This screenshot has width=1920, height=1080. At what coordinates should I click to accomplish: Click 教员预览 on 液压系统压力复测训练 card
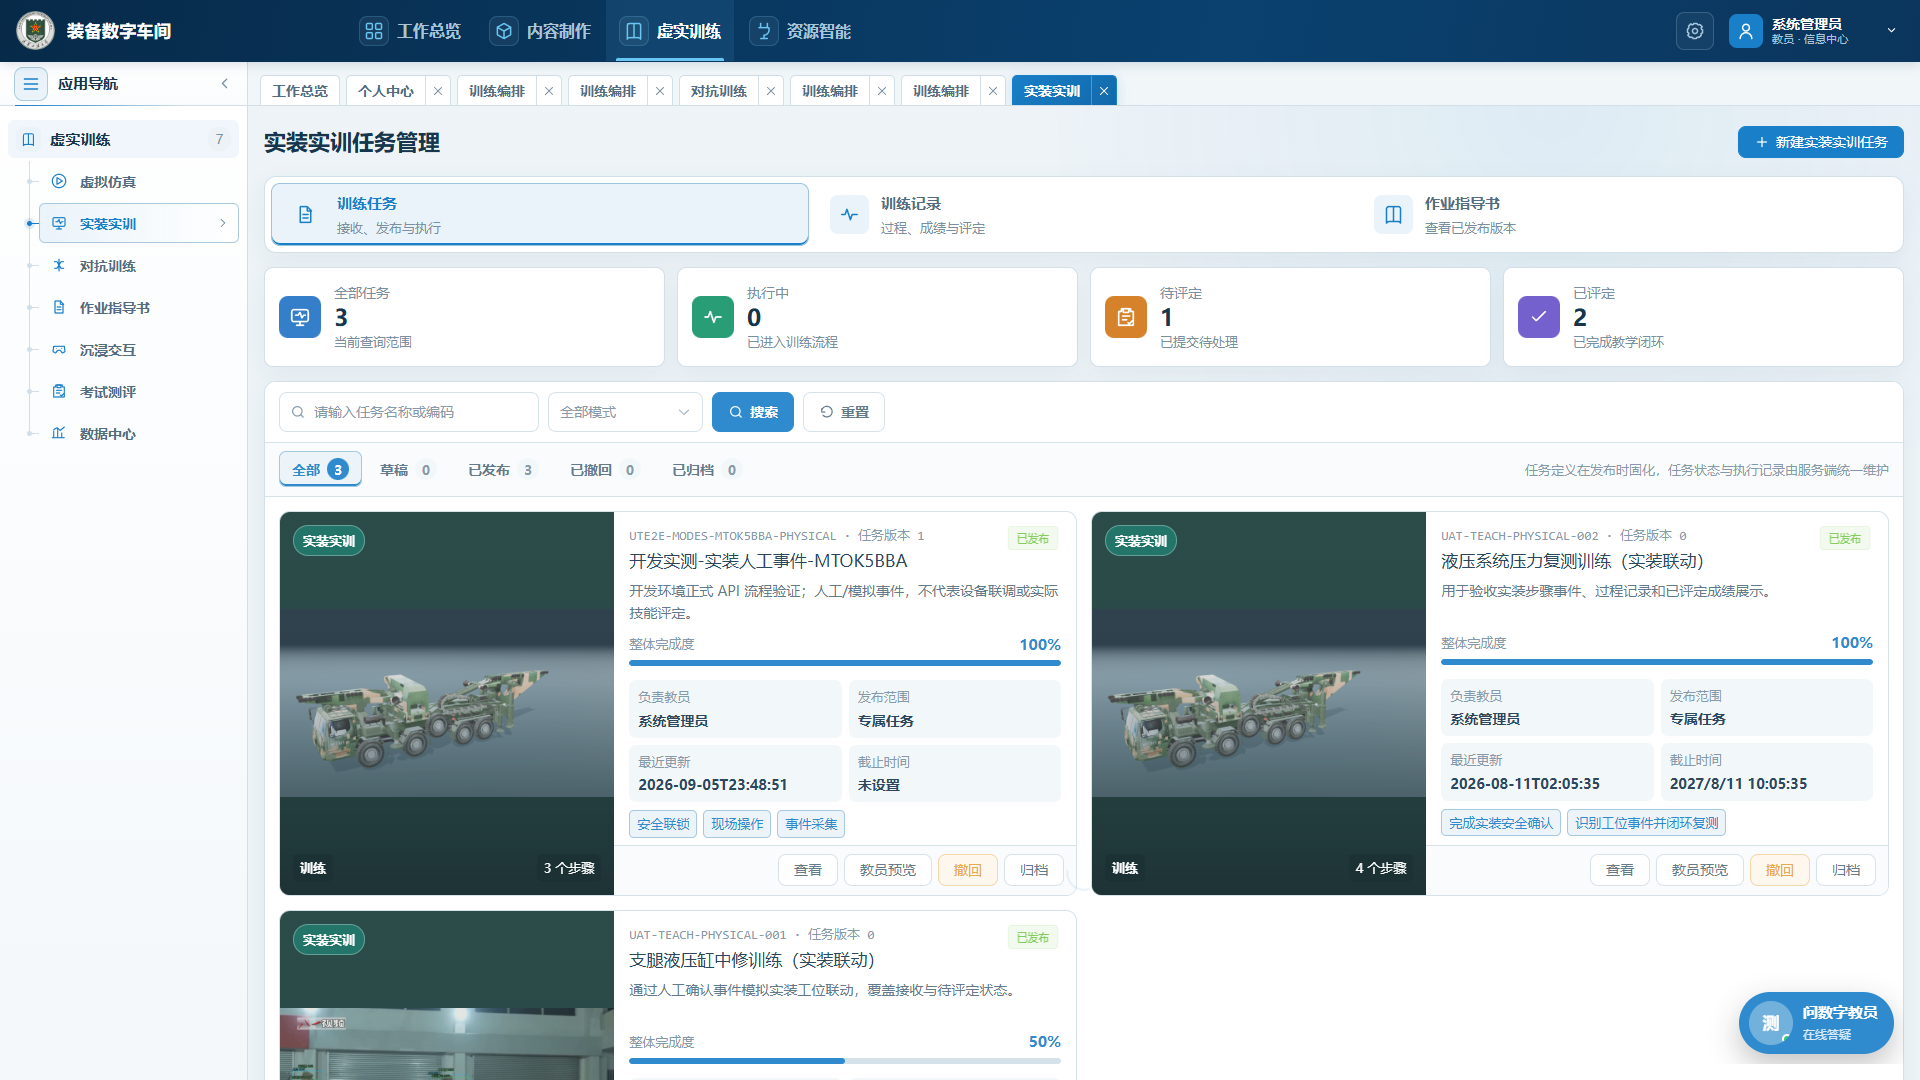click(x=1700, y=870)
